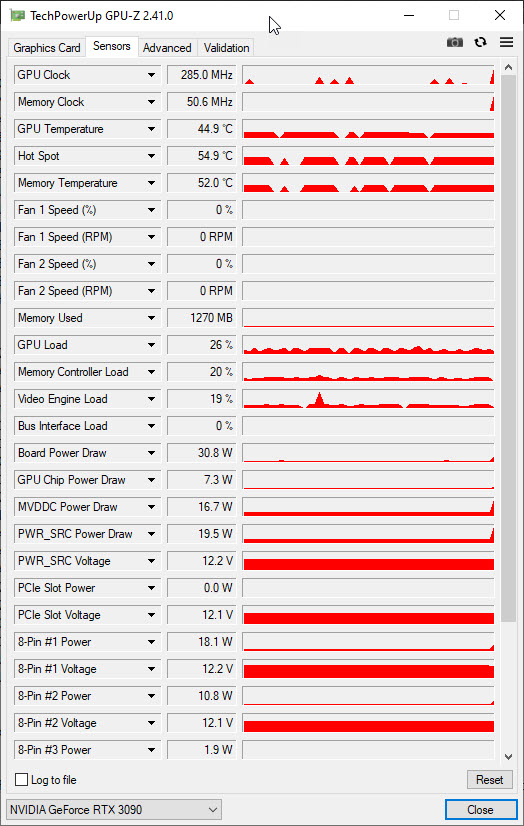
Task: Click the GPU Load history graph
Action: tap(368, 345)
